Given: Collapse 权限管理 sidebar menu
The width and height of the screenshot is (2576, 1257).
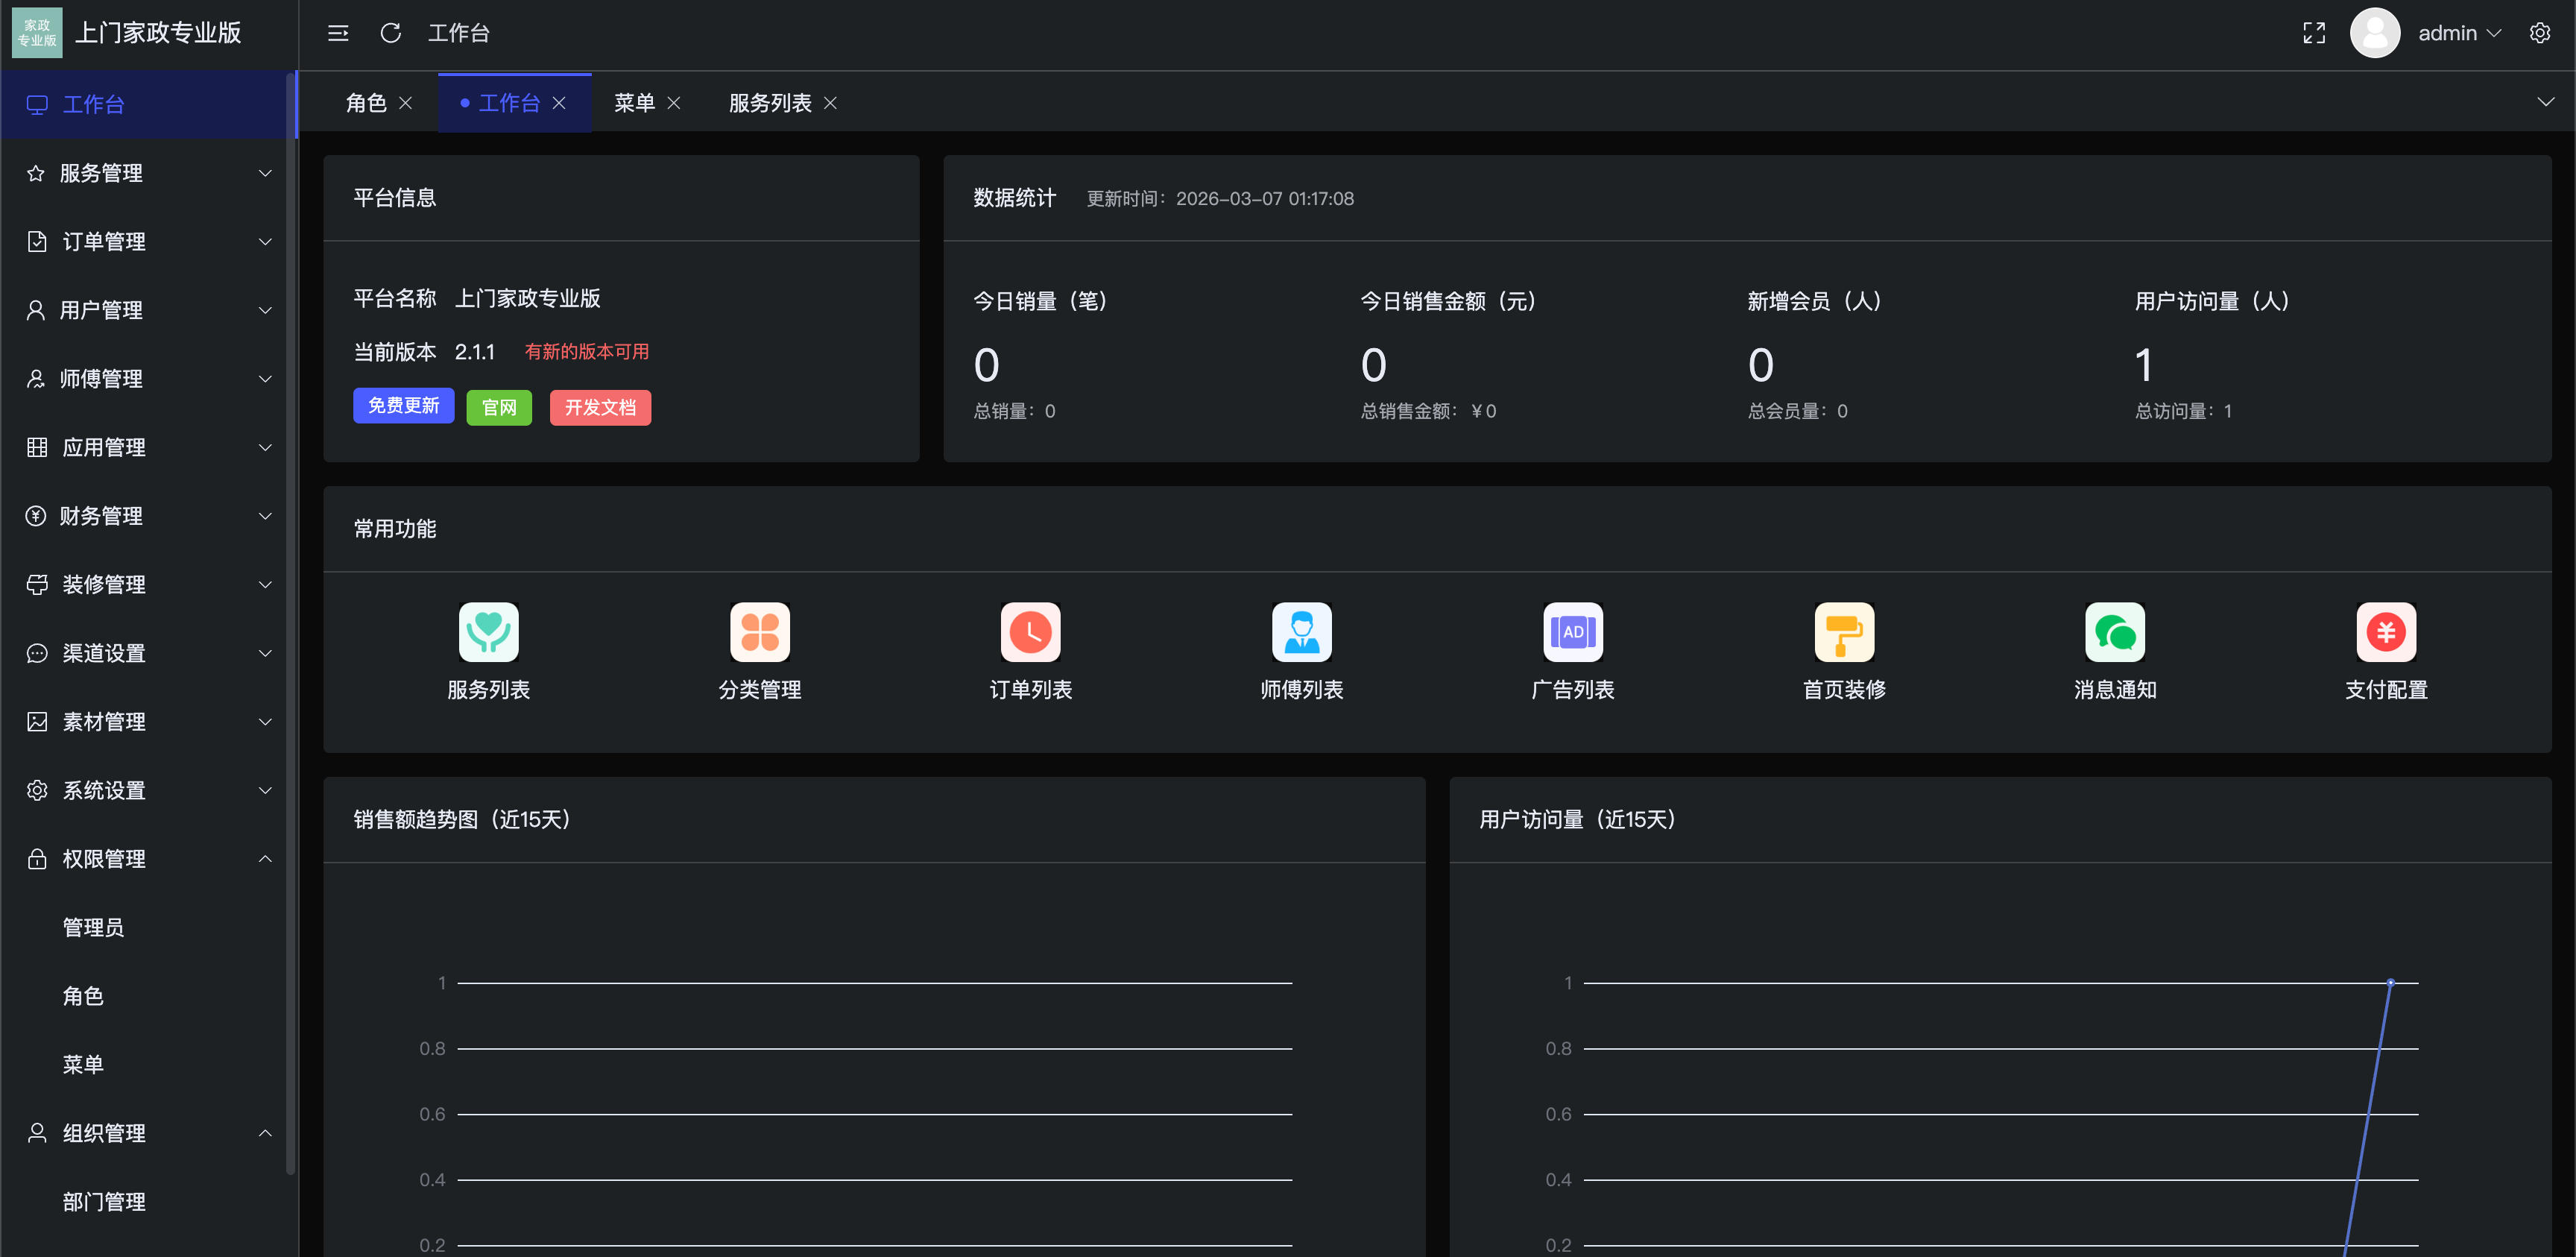Looking at the screenshot, I should click(x=148, y=859).
